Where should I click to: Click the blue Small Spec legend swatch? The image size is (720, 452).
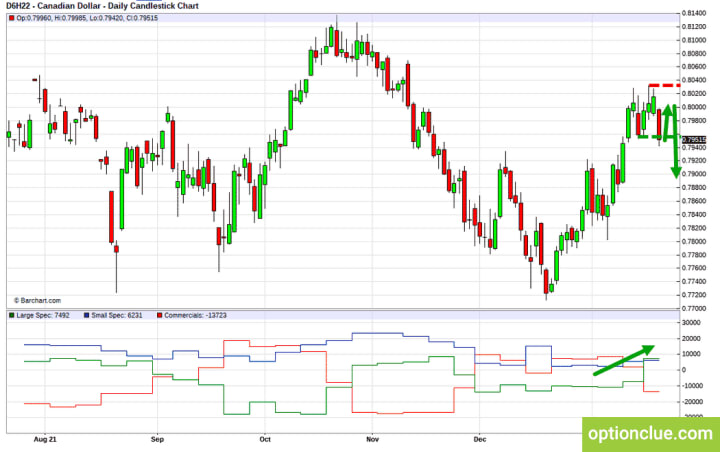[x=86, y=315]
